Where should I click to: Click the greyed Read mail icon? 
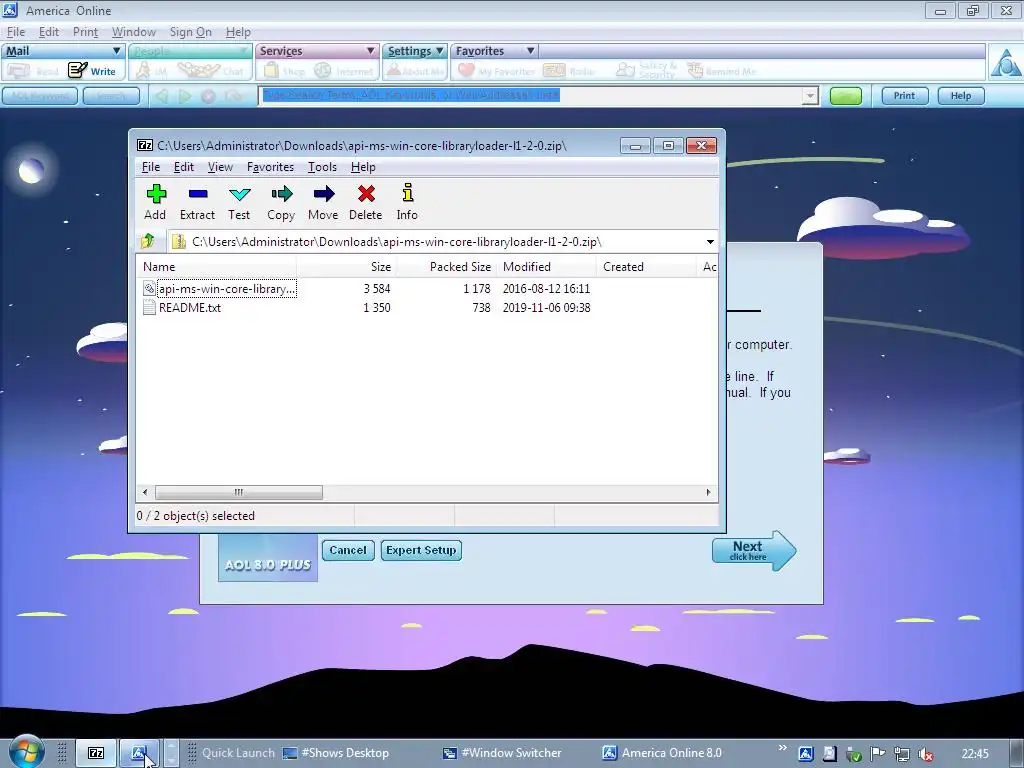tap(32, 71)
